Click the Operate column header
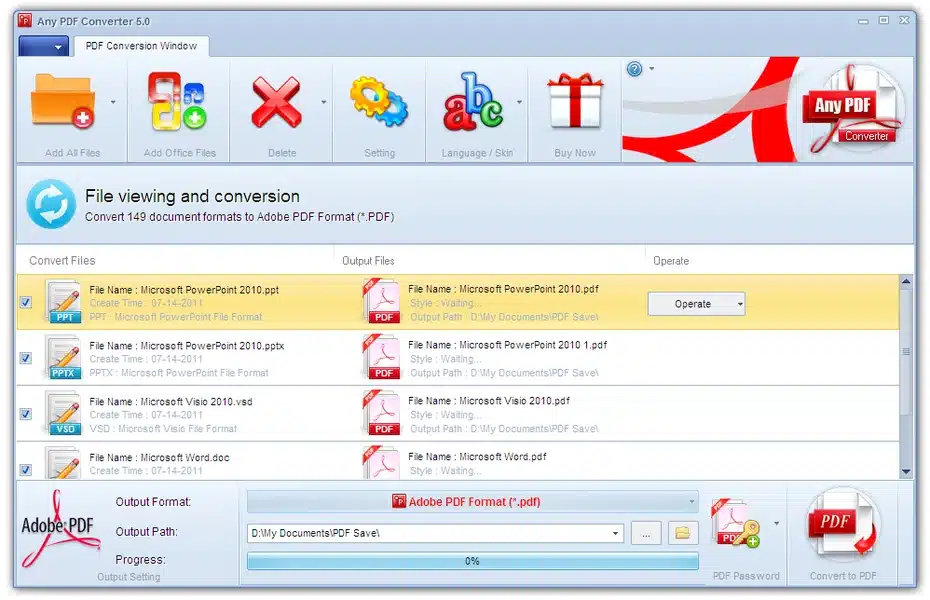Image resolution: width=930 pixels, height=600 pixels. click(x=671, y=261)
